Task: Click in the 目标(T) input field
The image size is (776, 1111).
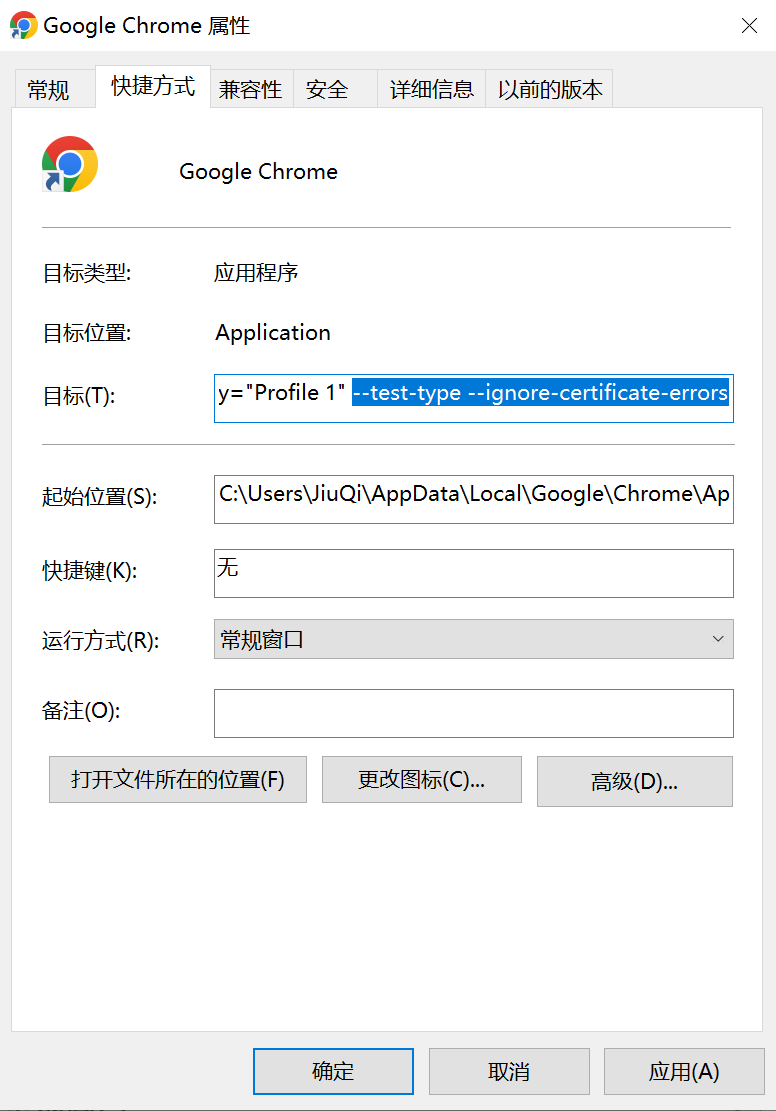Action: [x=473, y=398]
